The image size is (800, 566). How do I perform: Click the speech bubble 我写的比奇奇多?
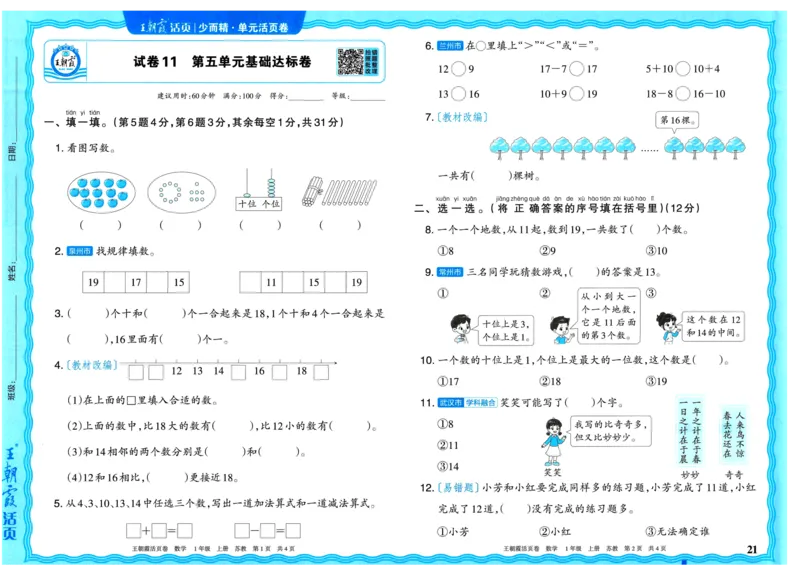click(x=610, y=431)
